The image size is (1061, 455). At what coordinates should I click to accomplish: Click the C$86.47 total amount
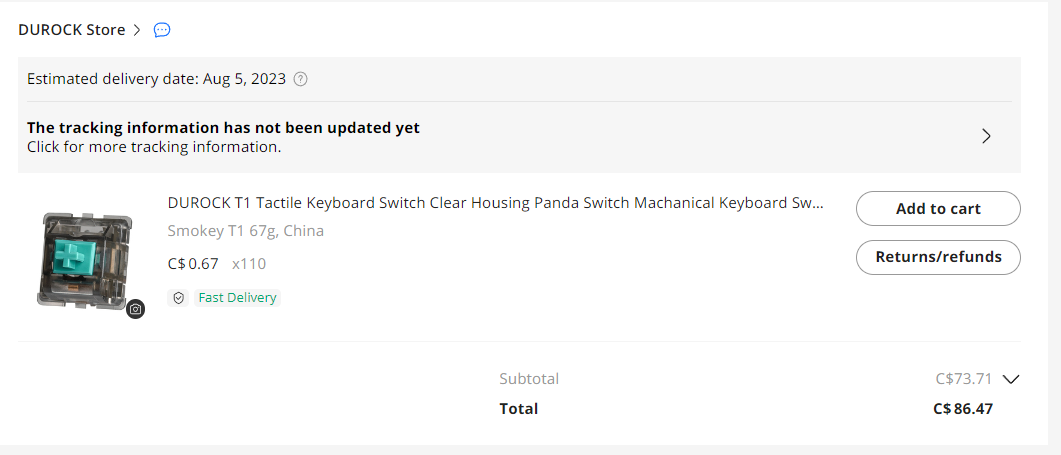(962, 408)
